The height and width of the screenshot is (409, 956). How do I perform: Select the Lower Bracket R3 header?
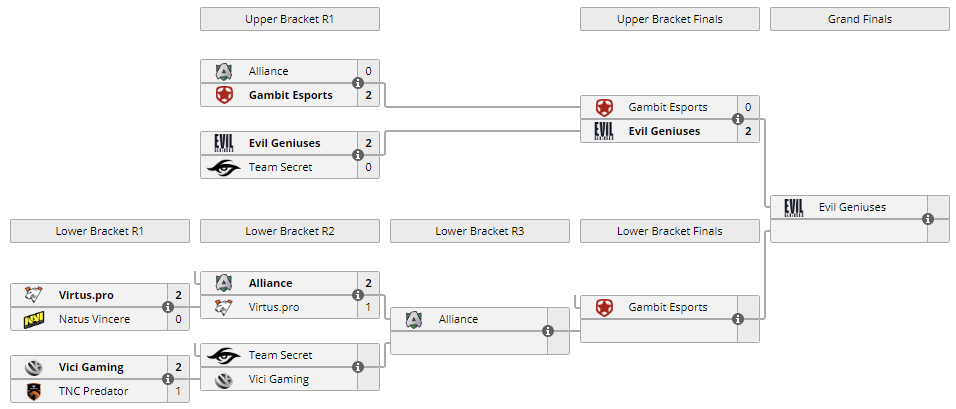(x=480, y=231)
